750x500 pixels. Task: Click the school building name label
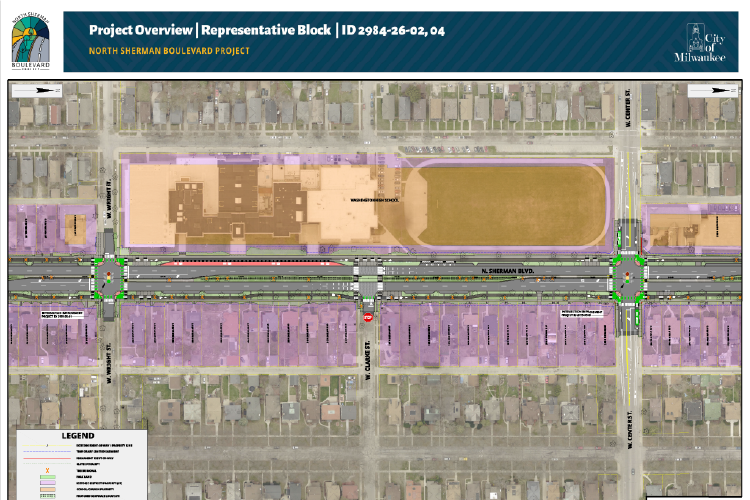375,200
